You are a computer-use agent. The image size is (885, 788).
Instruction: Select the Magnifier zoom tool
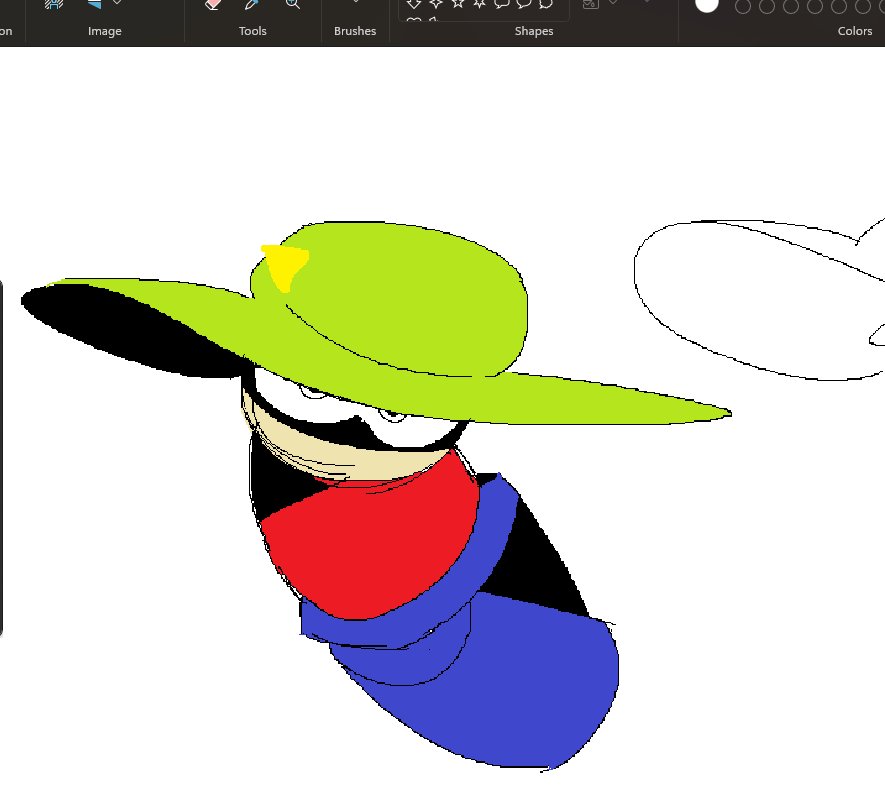292,3
